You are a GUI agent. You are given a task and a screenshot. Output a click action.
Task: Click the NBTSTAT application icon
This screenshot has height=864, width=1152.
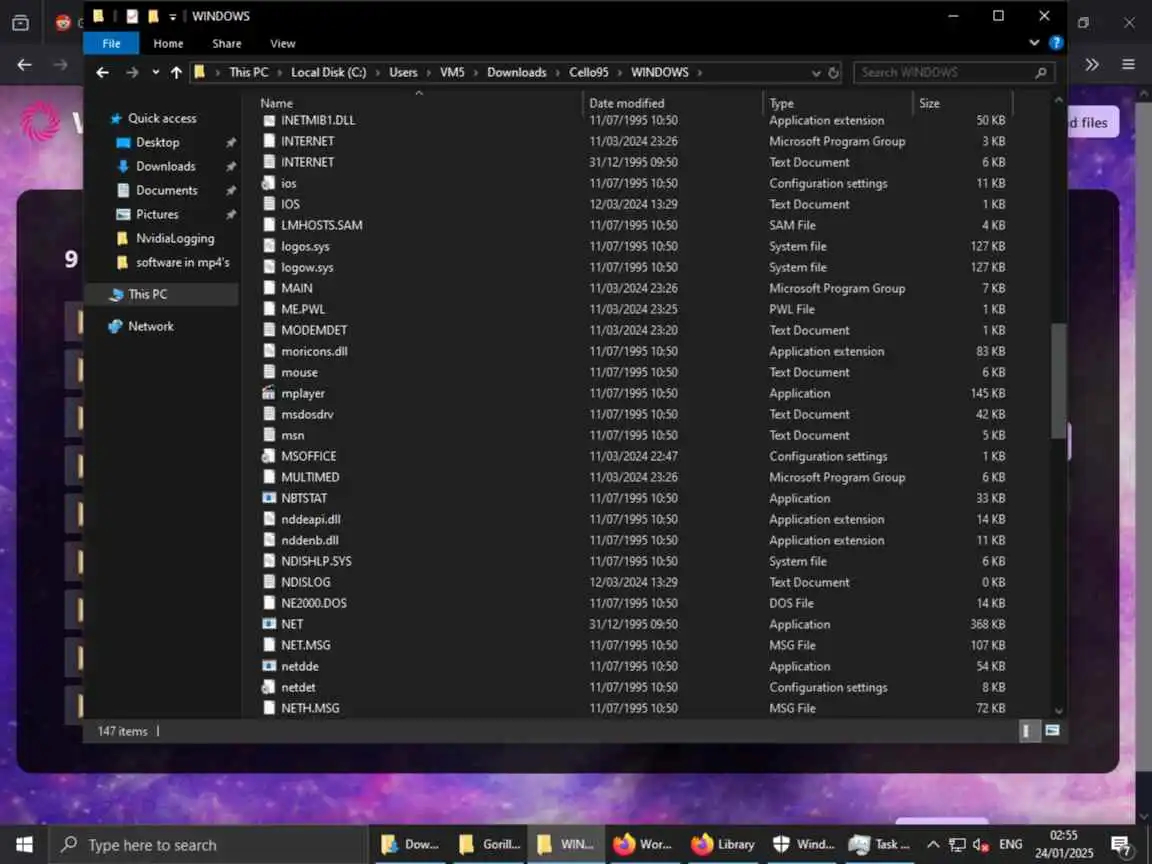[269, 498]
